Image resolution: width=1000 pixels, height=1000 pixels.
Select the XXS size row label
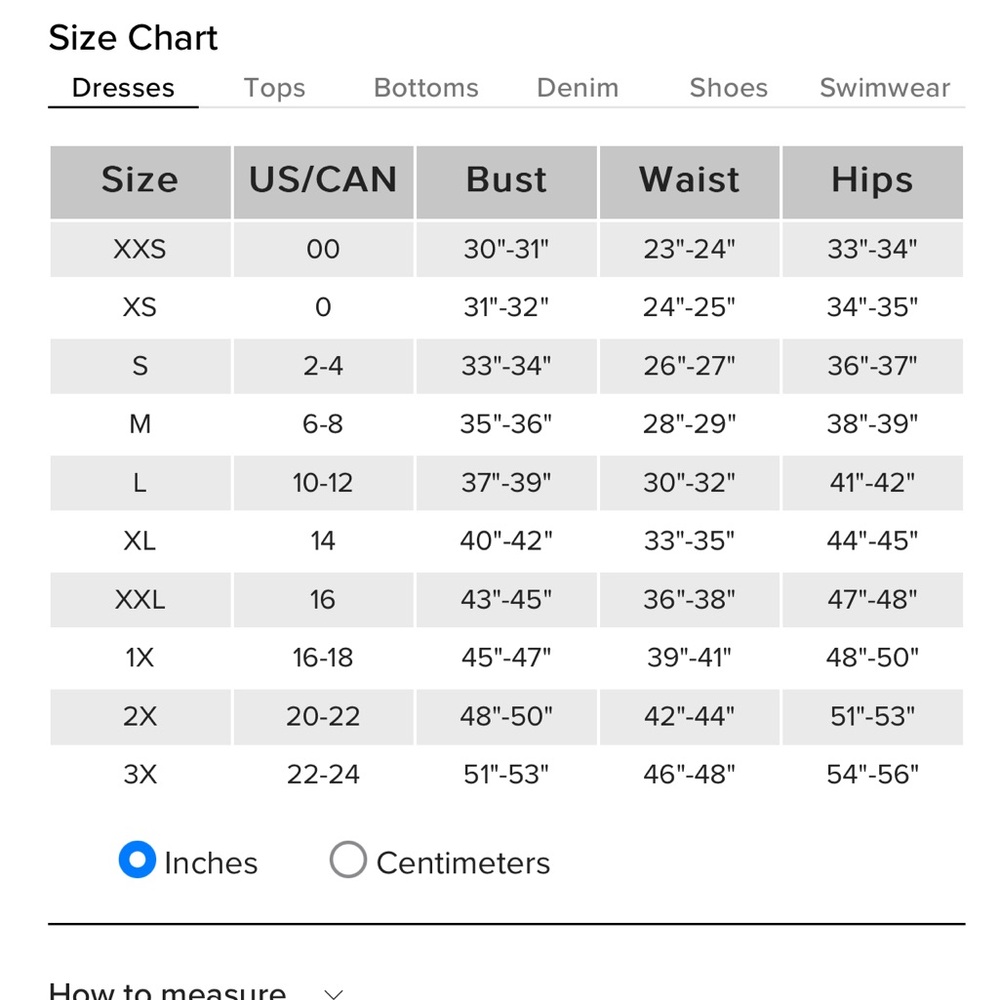[x=140, y=249]
